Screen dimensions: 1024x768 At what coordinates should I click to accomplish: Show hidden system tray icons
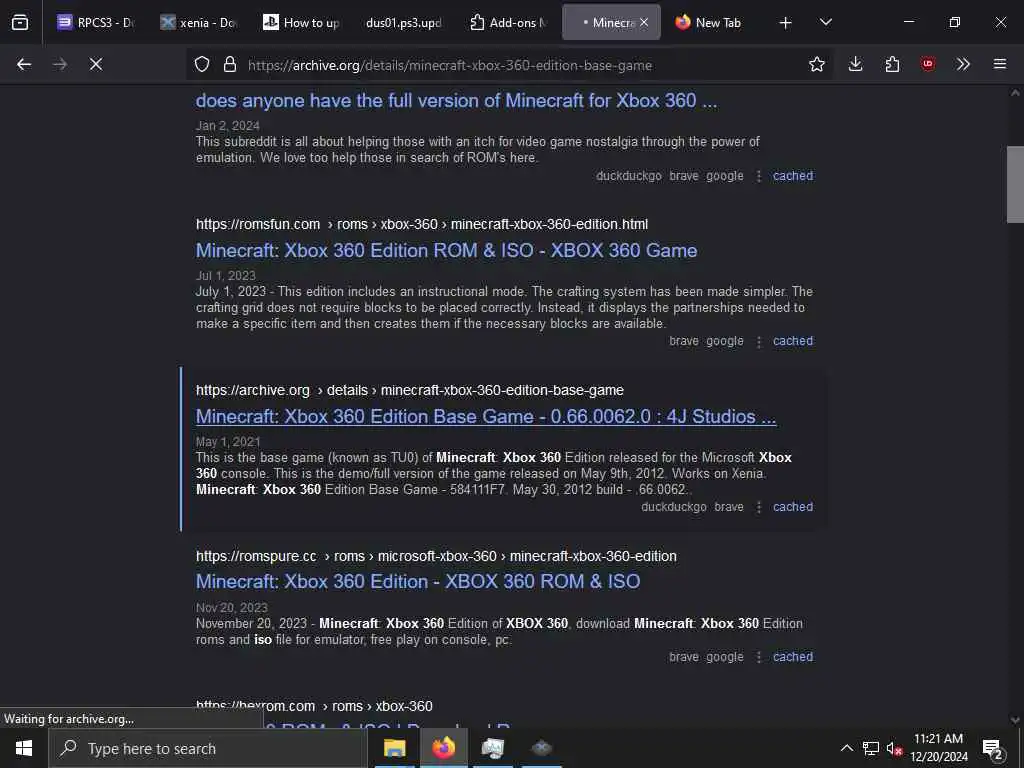(x=846, y=748)
